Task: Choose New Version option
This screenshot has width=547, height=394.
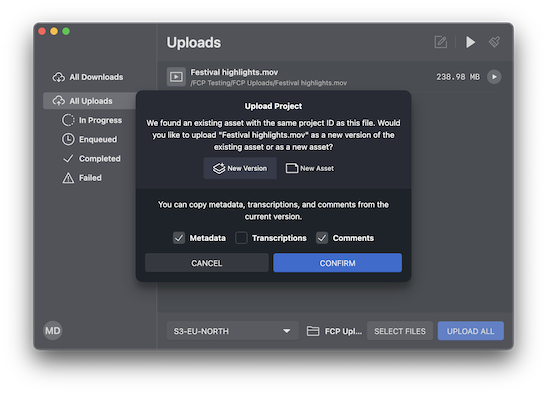Action: [240, 168]
